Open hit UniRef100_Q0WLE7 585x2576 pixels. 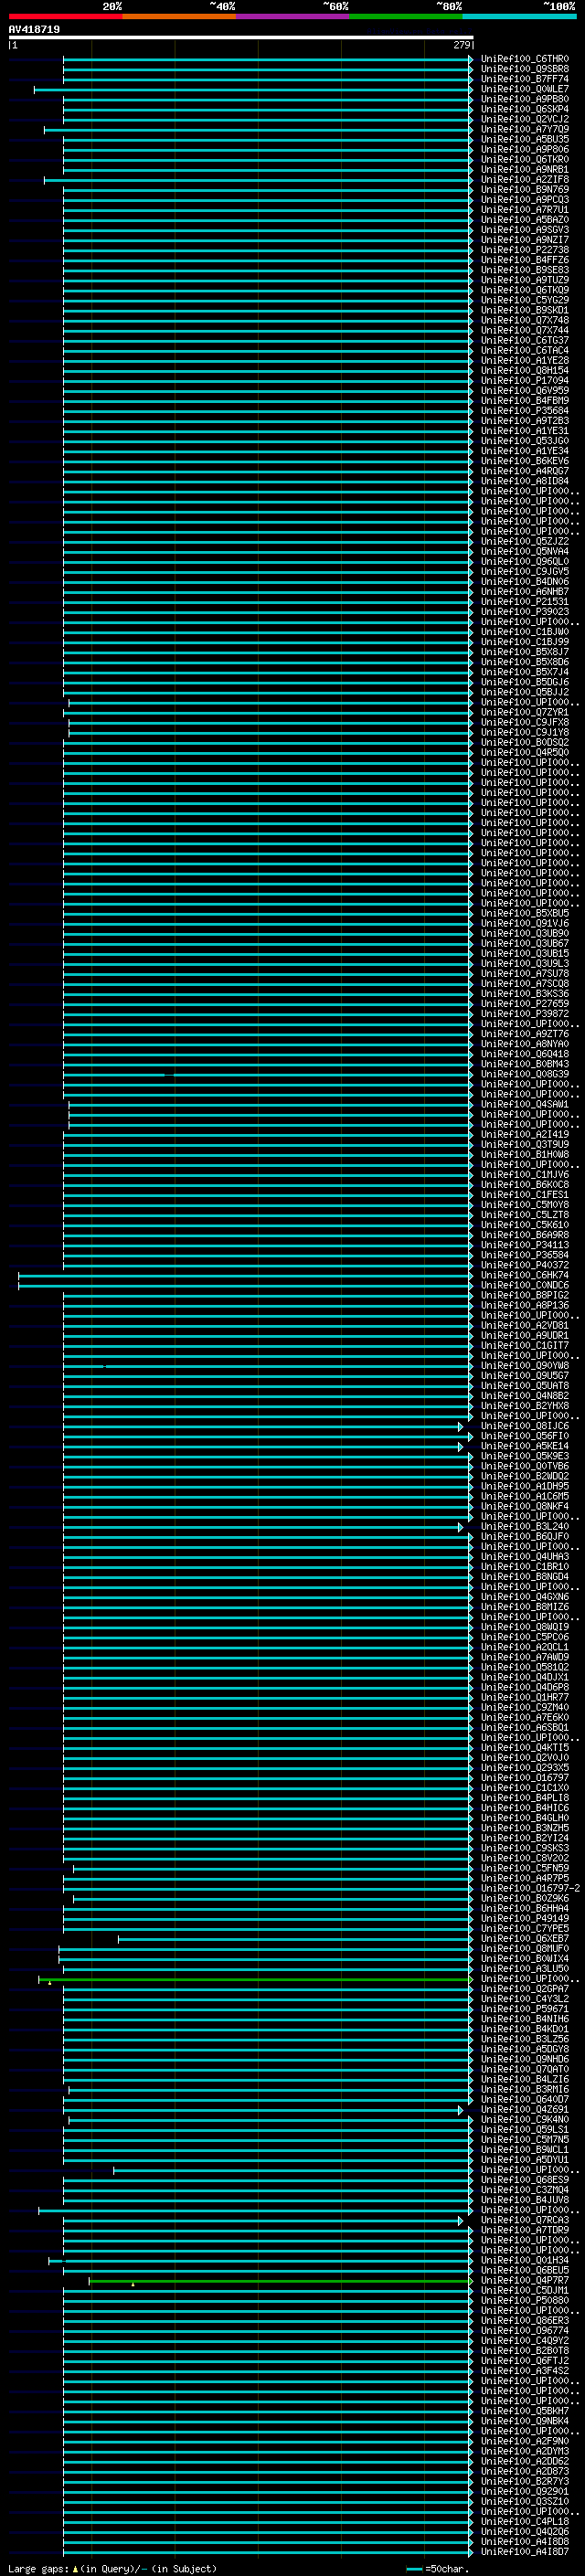click(524, 89)
